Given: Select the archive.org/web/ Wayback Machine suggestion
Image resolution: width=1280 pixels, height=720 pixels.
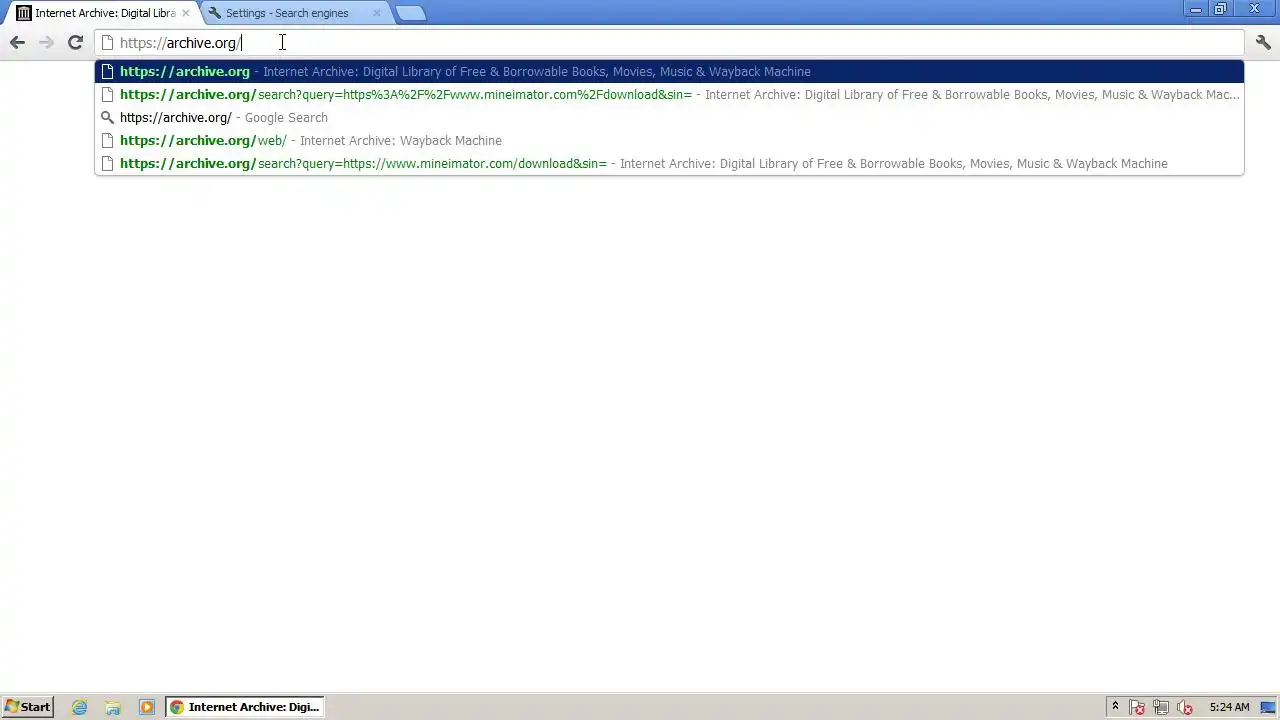Looking at the screenshot, I should click(x=669, y=140).
